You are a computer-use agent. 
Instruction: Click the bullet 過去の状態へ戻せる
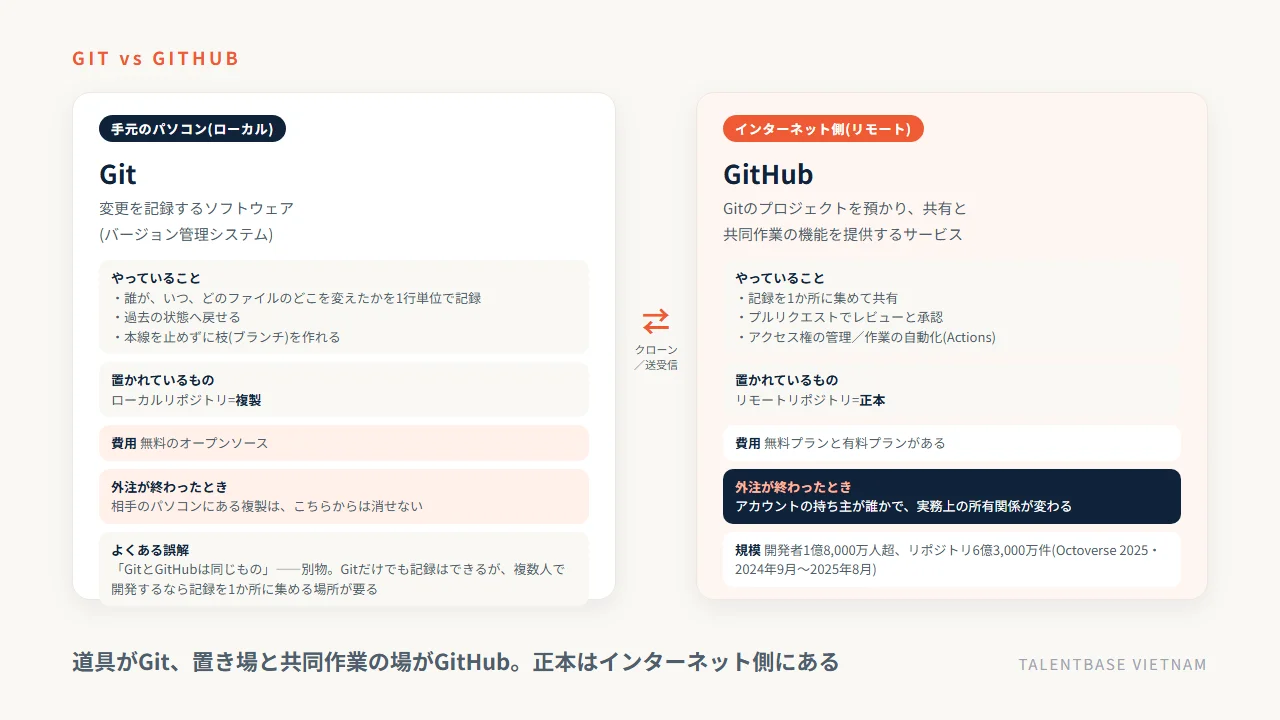coord(176,317)
